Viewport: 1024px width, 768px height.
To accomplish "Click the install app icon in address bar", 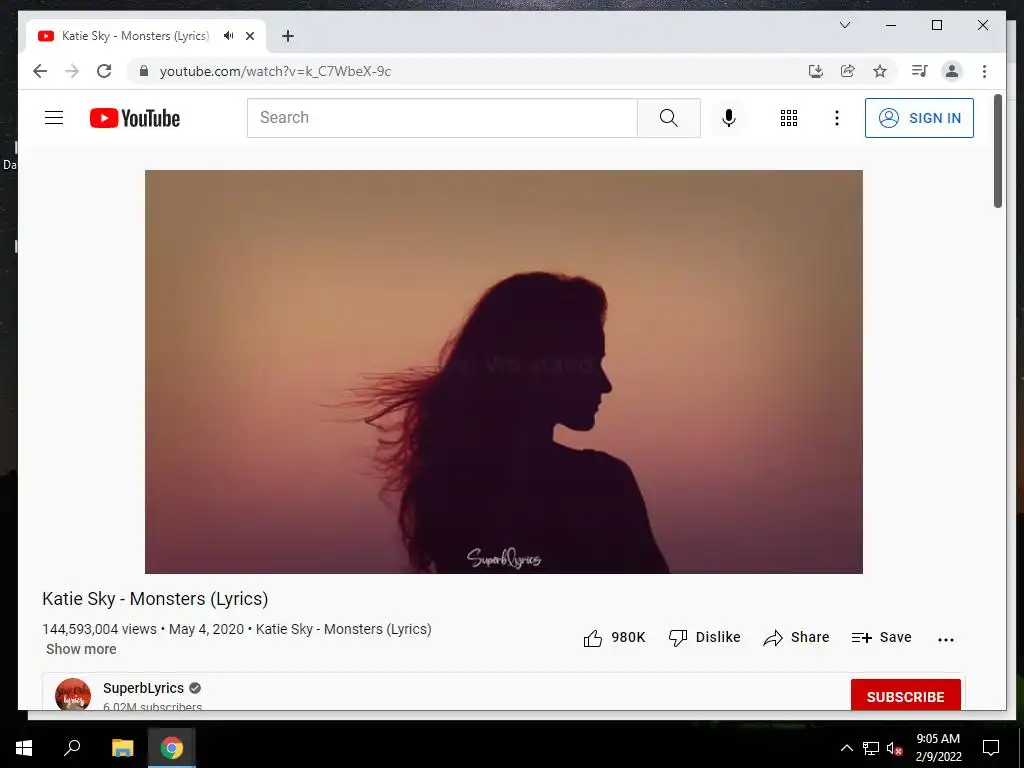I will coord(816,71).
